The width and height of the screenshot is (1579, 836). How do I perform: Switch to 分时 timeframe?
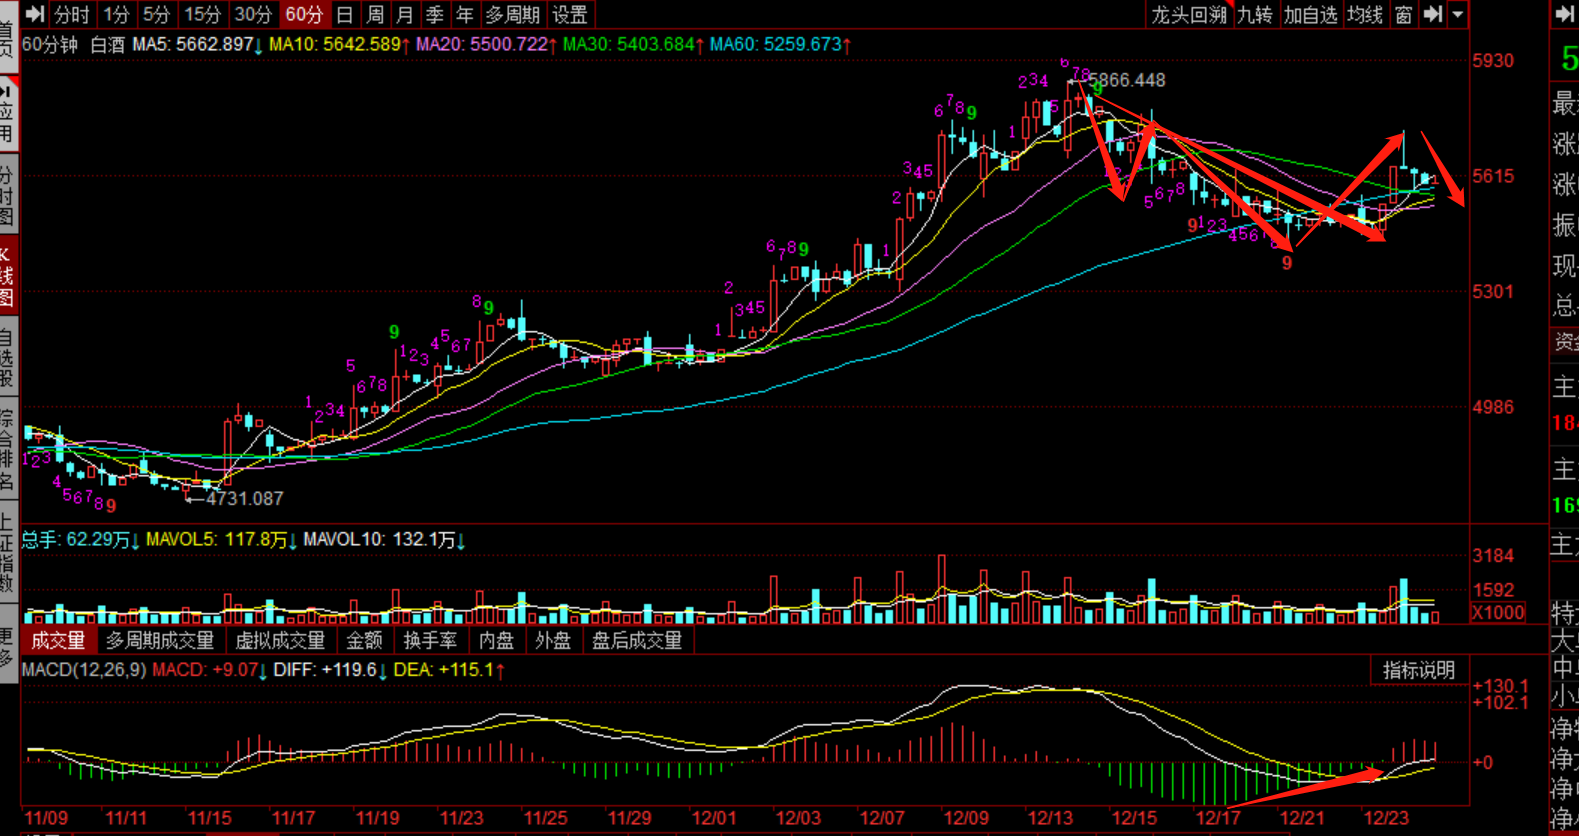pyautogui.click(x=72, y=14)
